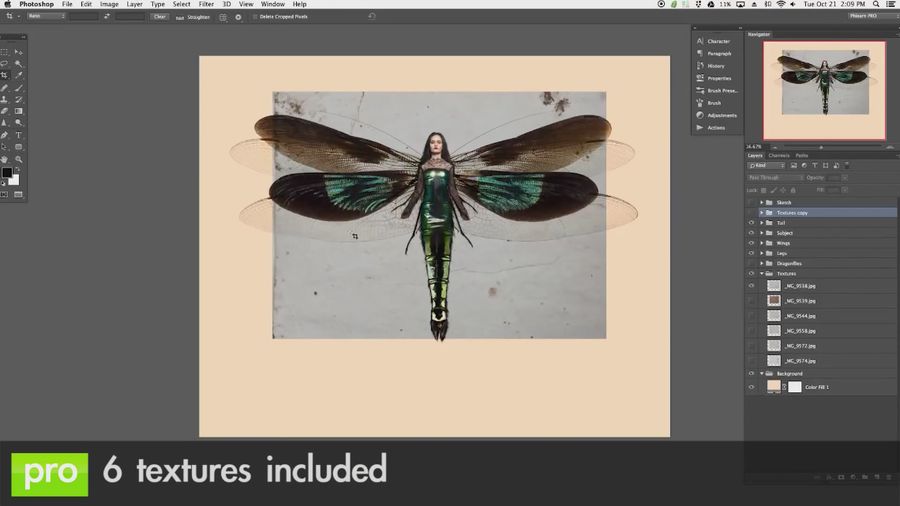Select the Eraser tool

[x=5, y=111]
